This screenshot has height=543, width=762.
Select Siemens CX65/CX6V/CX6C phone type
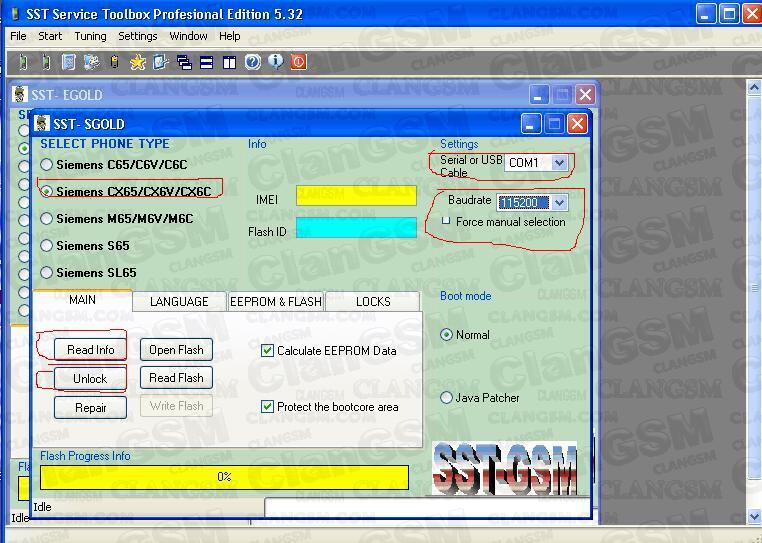tap(46, 191)
